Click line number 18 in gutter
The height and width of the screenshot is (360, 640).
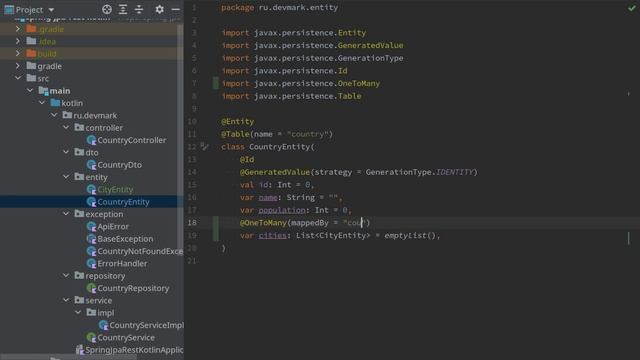click(192, 222)
